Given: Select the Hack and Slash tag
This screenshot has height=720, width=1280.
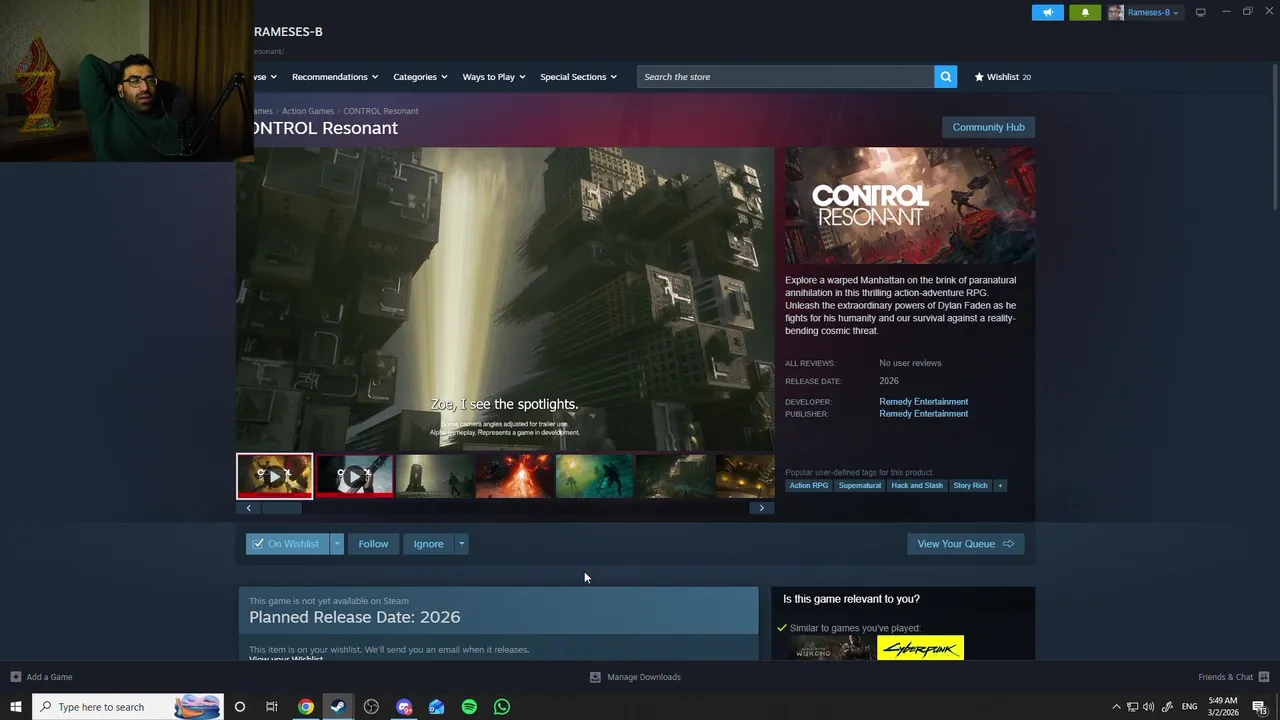Looking at the screenshot, I should tap(917, 486).
